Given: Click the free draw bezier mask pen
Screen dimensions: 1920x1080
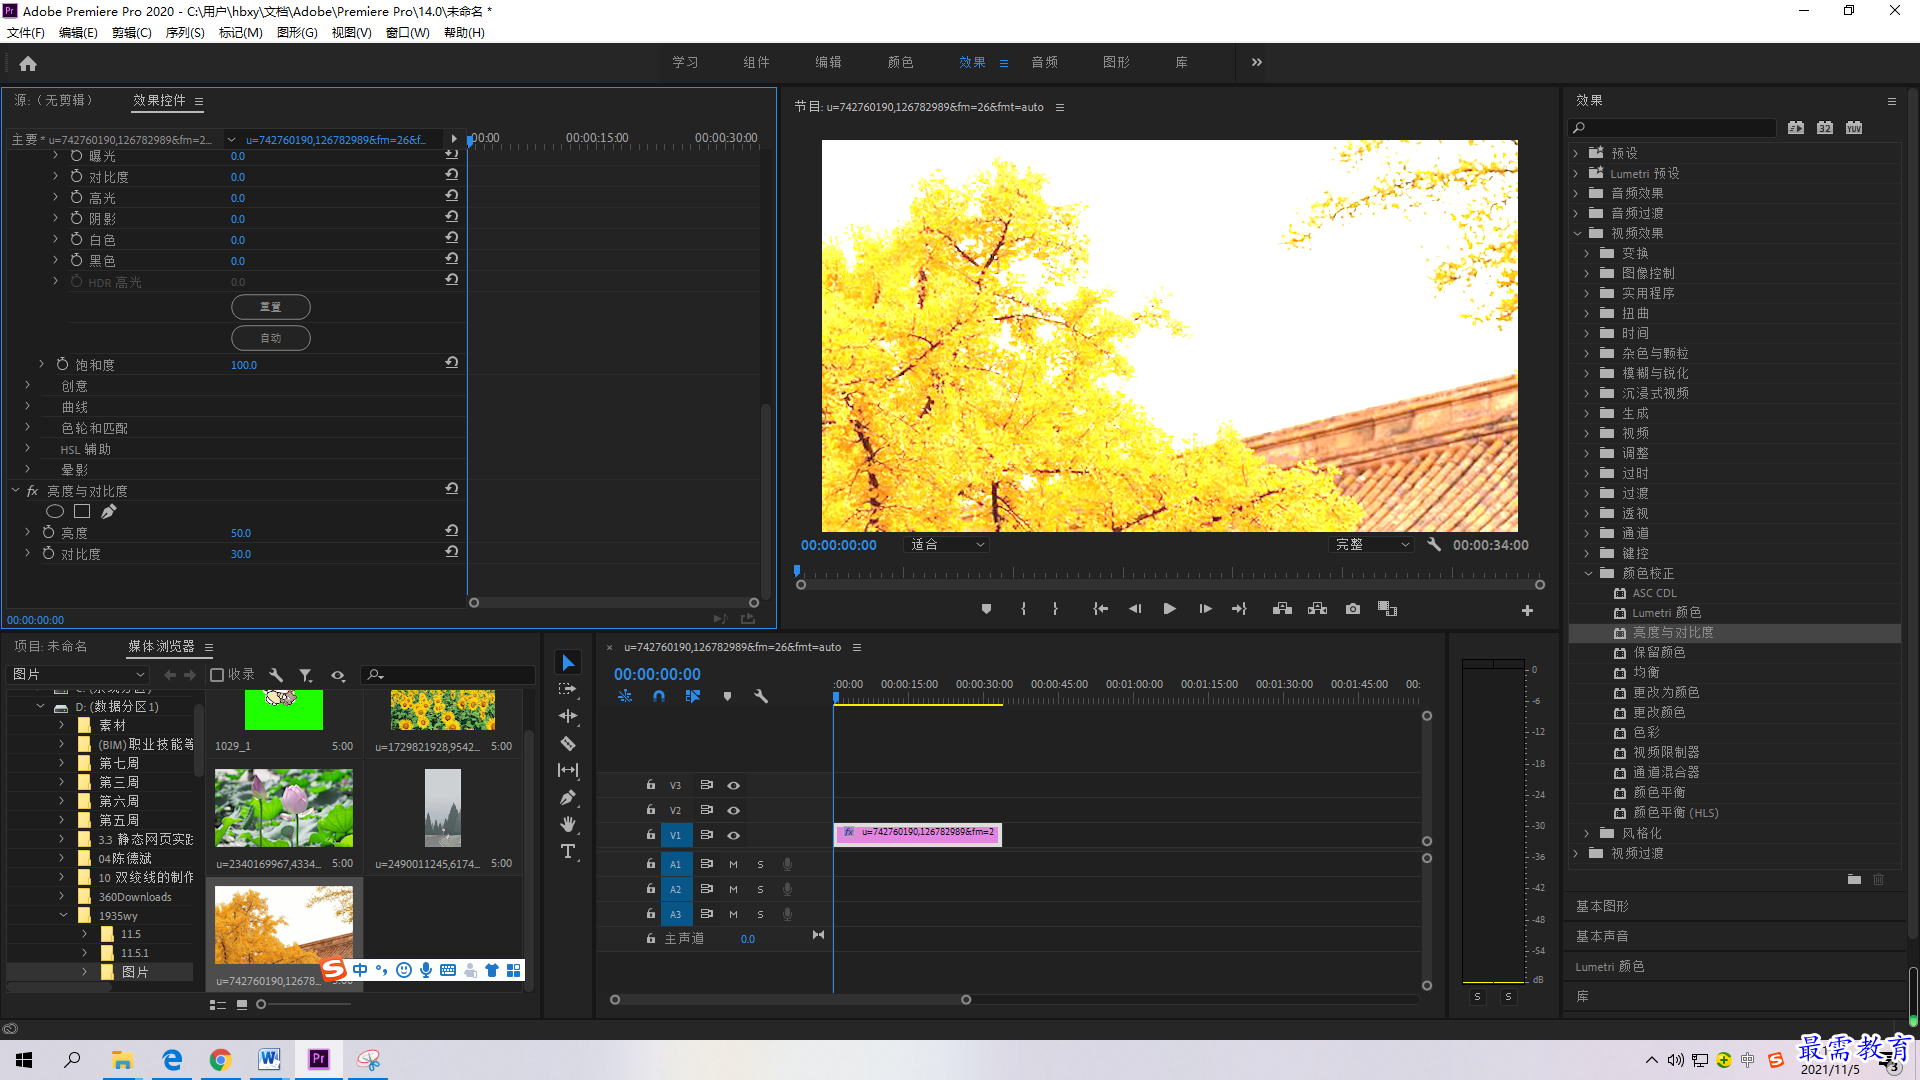Looking at the screenshot, I should tap(109, 512).
